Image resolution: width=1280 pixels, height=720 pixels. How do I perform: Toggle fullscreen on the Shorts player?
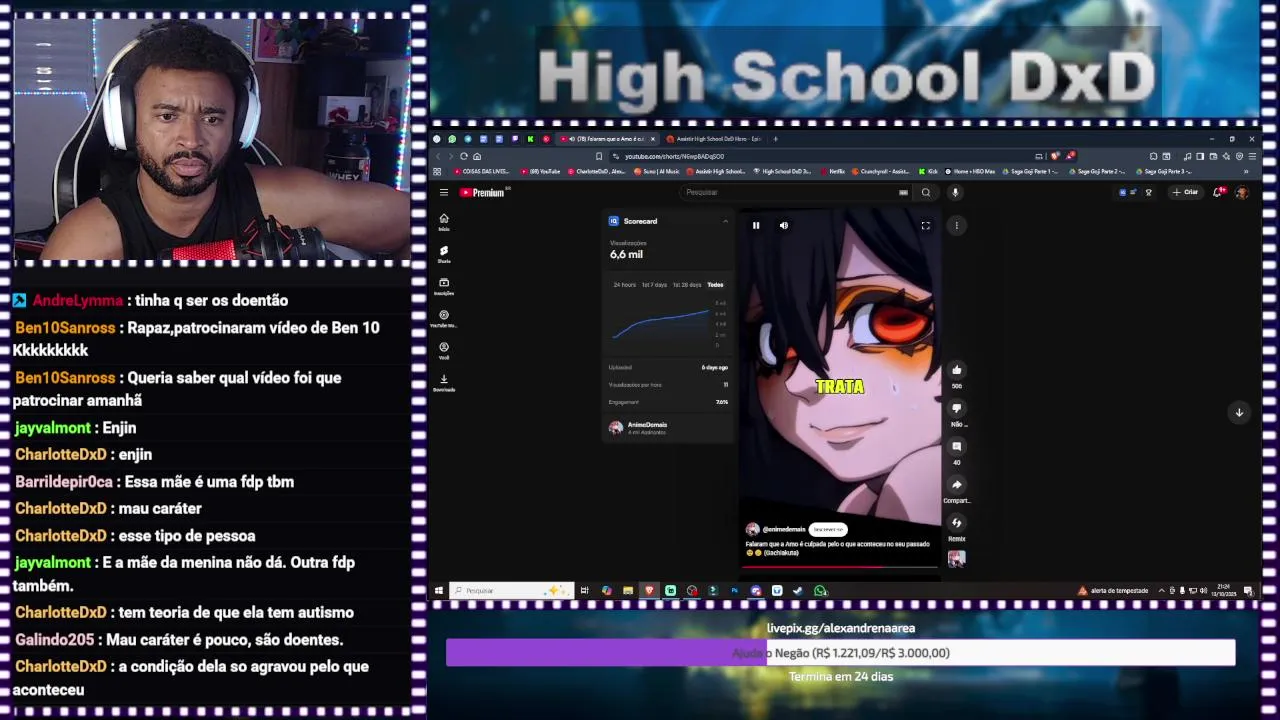(x=925, y=225)
